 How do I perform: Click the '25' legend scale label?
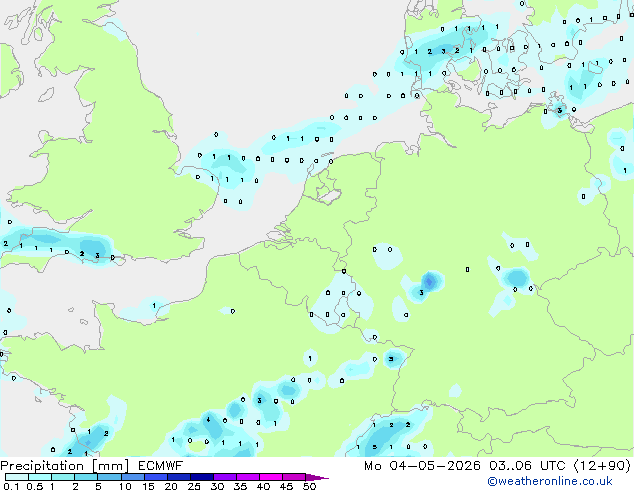(x=194, y=486)
